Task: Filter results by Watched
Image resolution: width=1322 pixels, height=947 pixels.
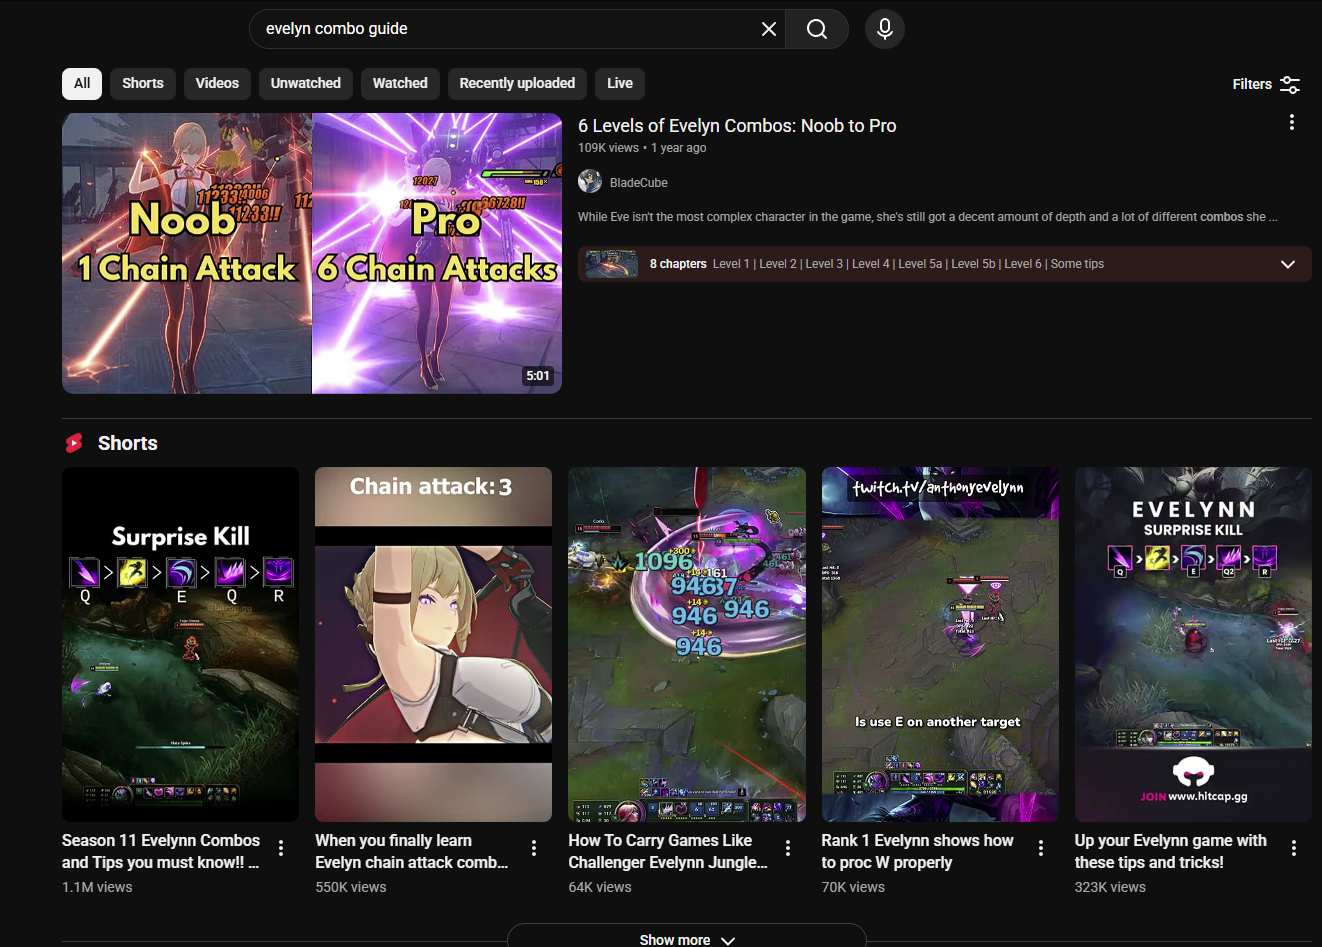Action: (400, 84)
